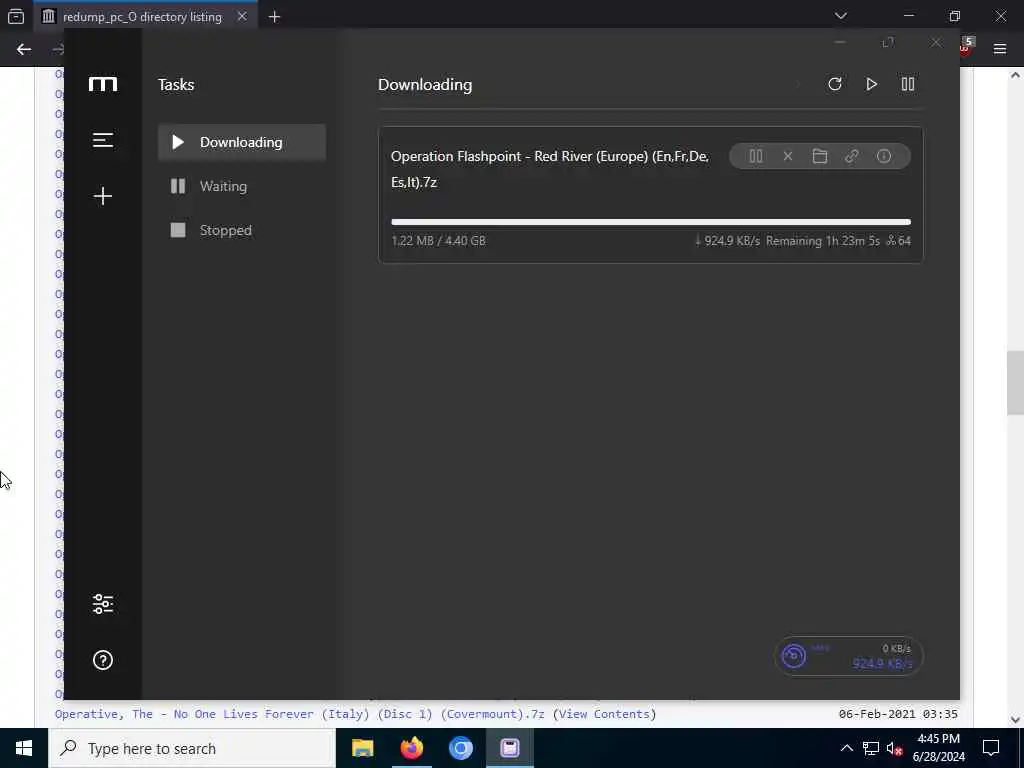This screenshot has height=768, width=1024.
Task: Open the volume tray icon
Action: [895, 748]
